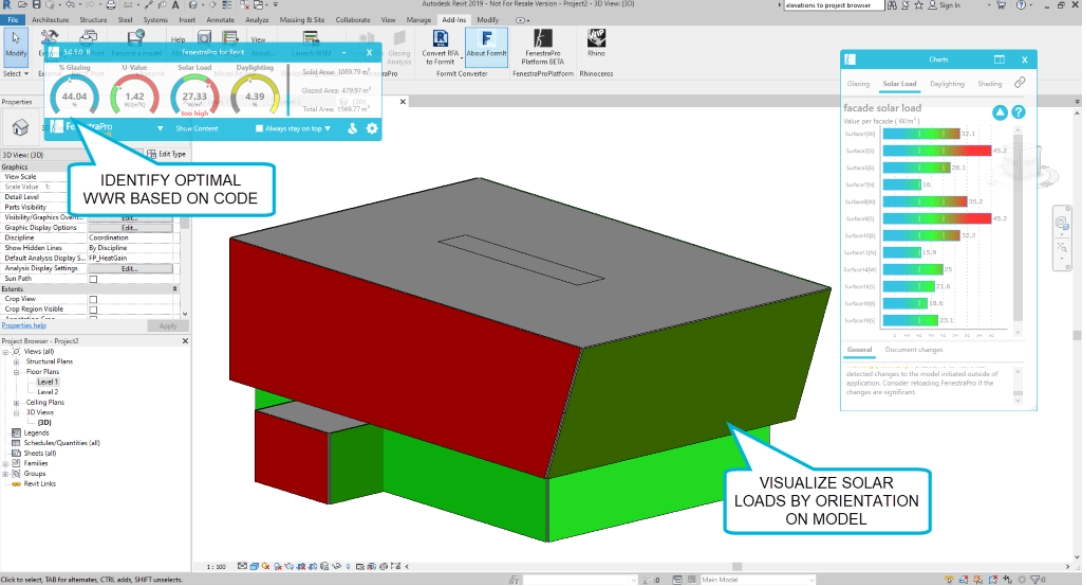The width and height of the screenshot is (1087, 586).
Task: Click Visual Style cube in view control bar
Action: click(x=254, y=567)
